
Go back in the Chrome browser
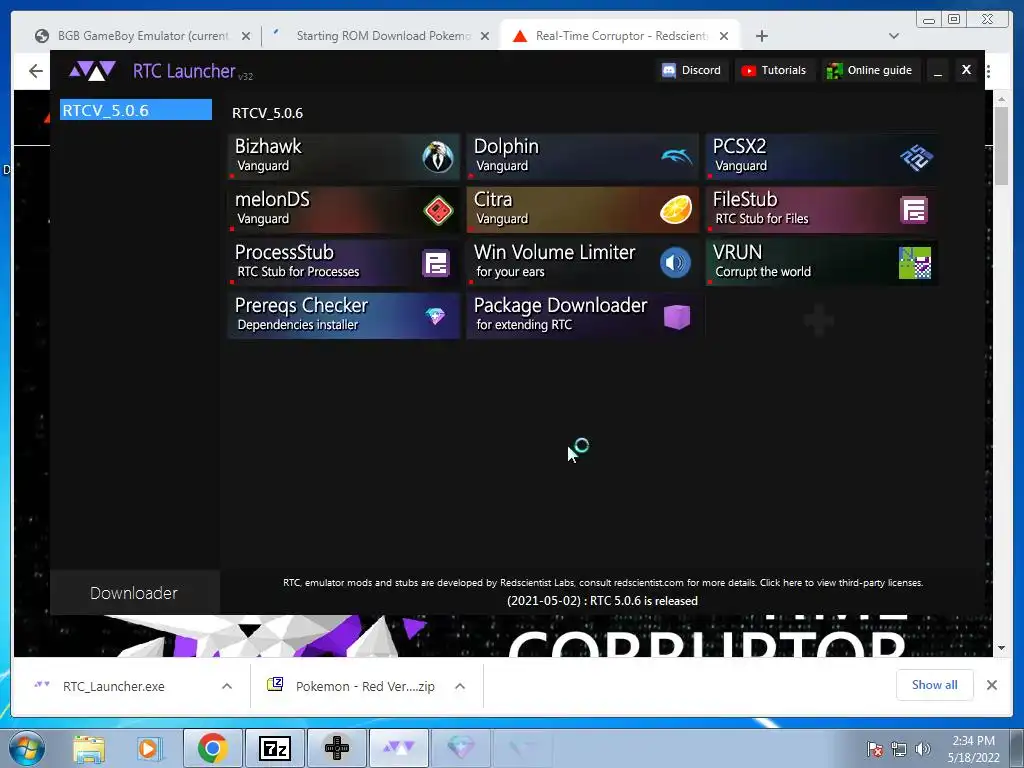coord(36,71)
